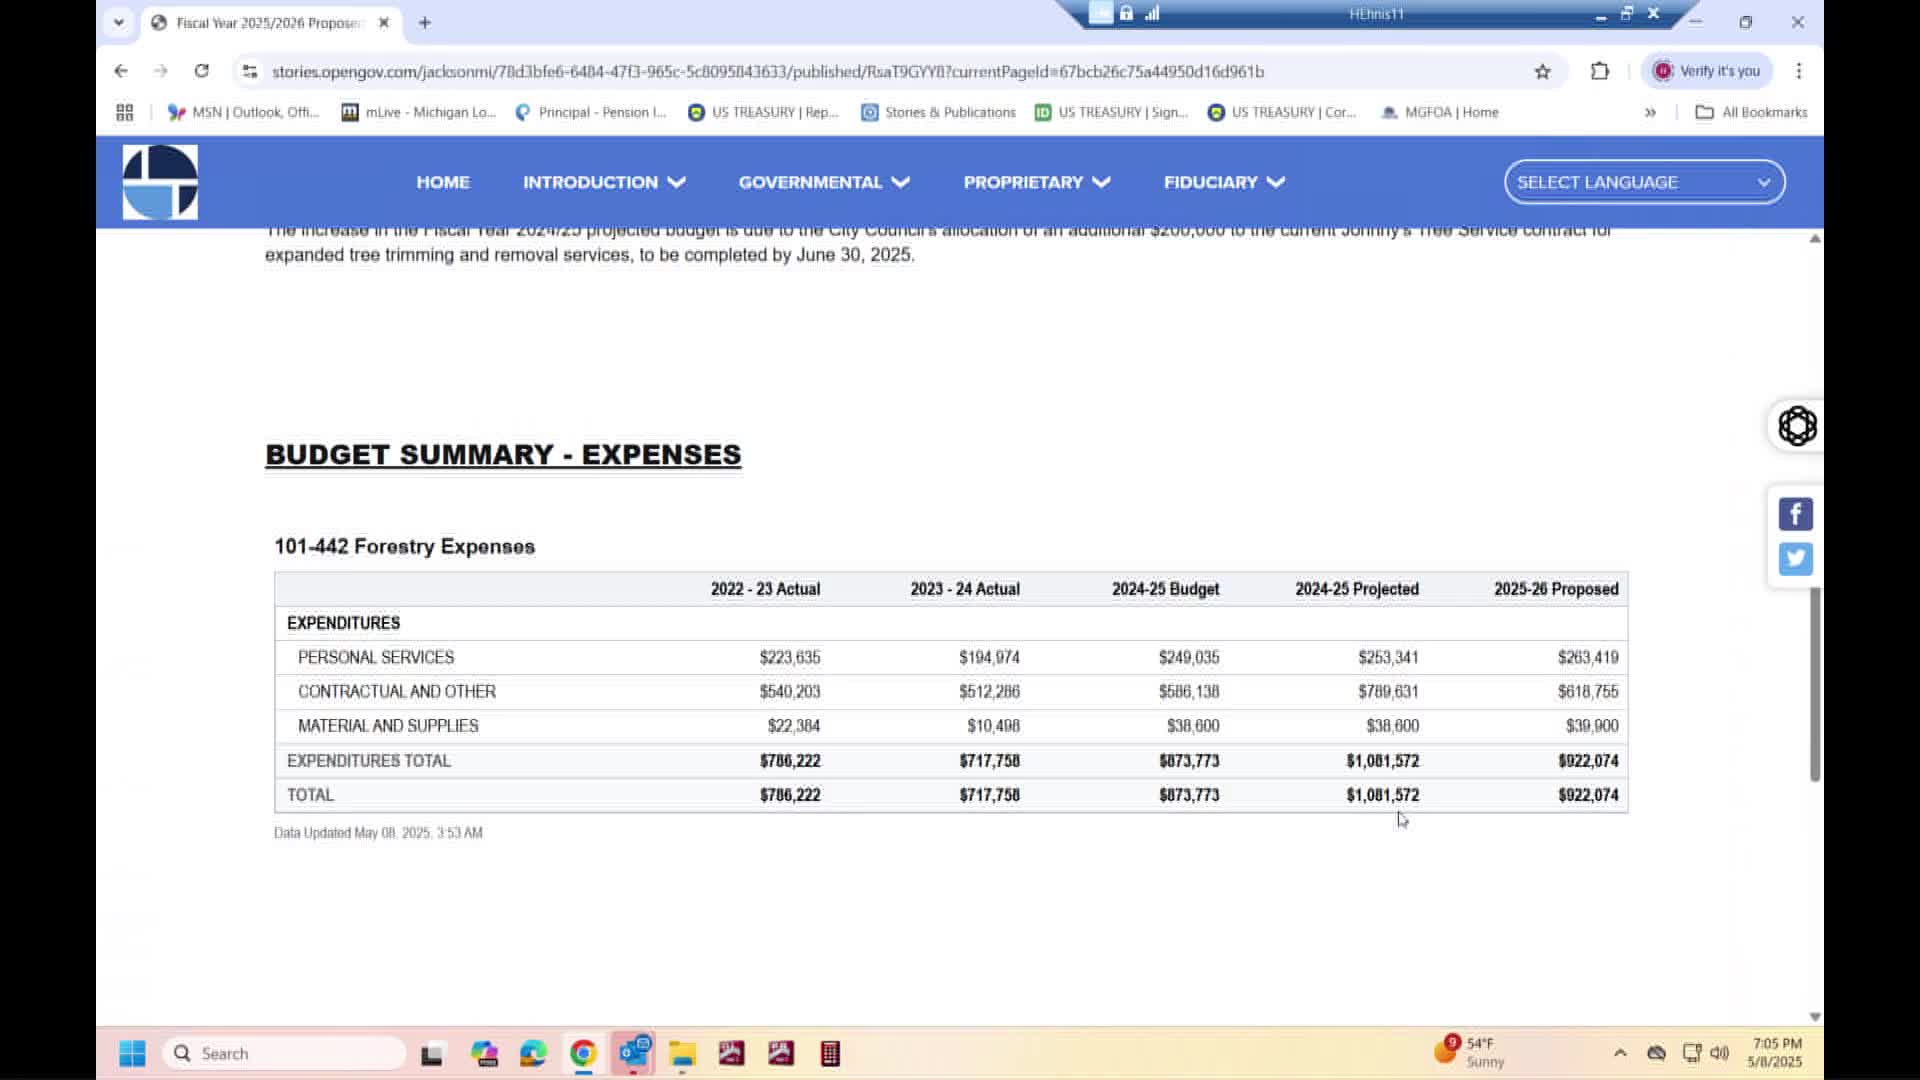Open mLive Michigan bookmark
This screenshot has height=1080, width=1920.
(x=419, y=112)
